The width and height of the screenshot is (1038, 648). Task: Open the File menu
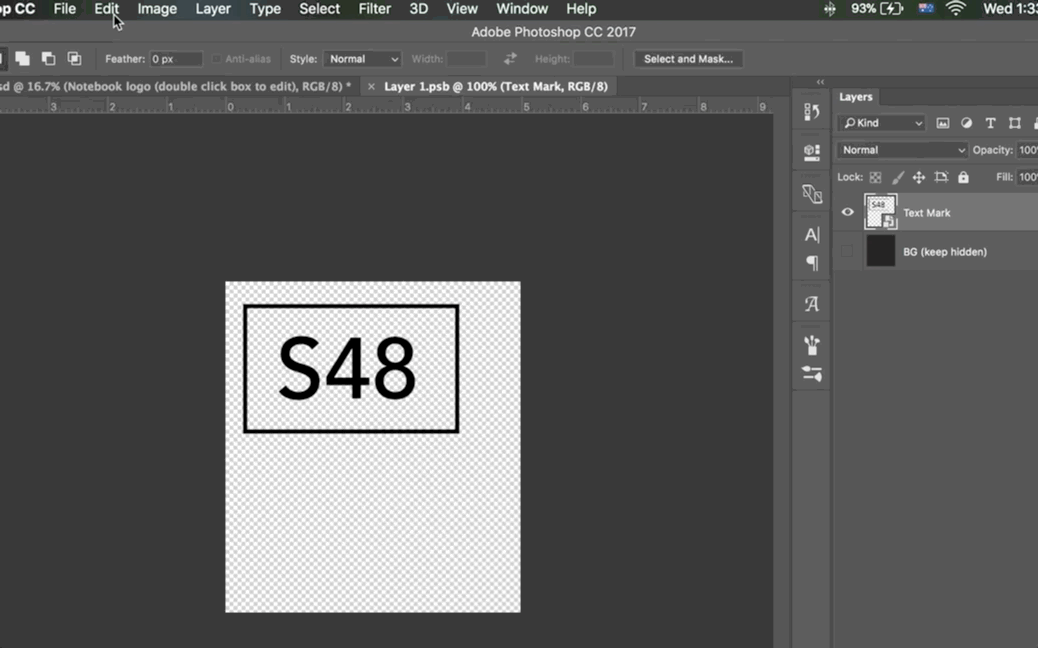(x=64, y=9)
